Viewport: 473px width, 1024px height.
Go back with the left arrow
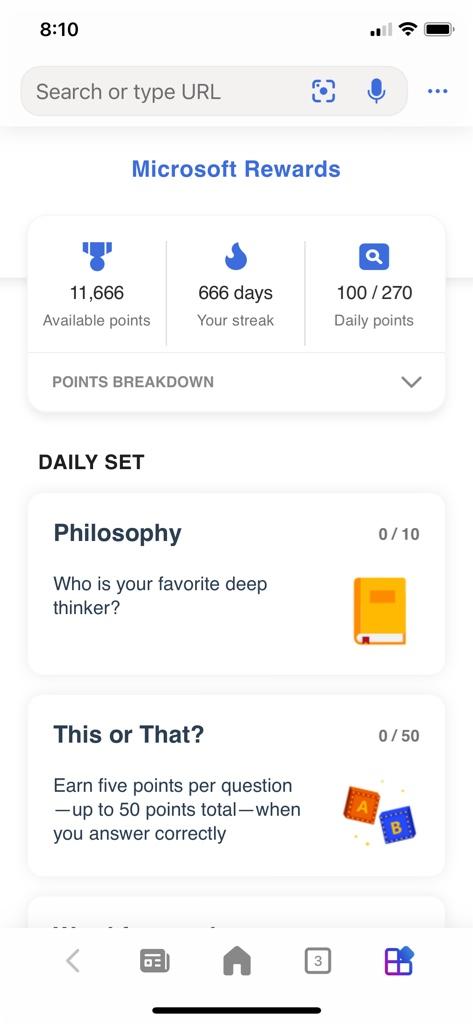[x=73, y=961]
